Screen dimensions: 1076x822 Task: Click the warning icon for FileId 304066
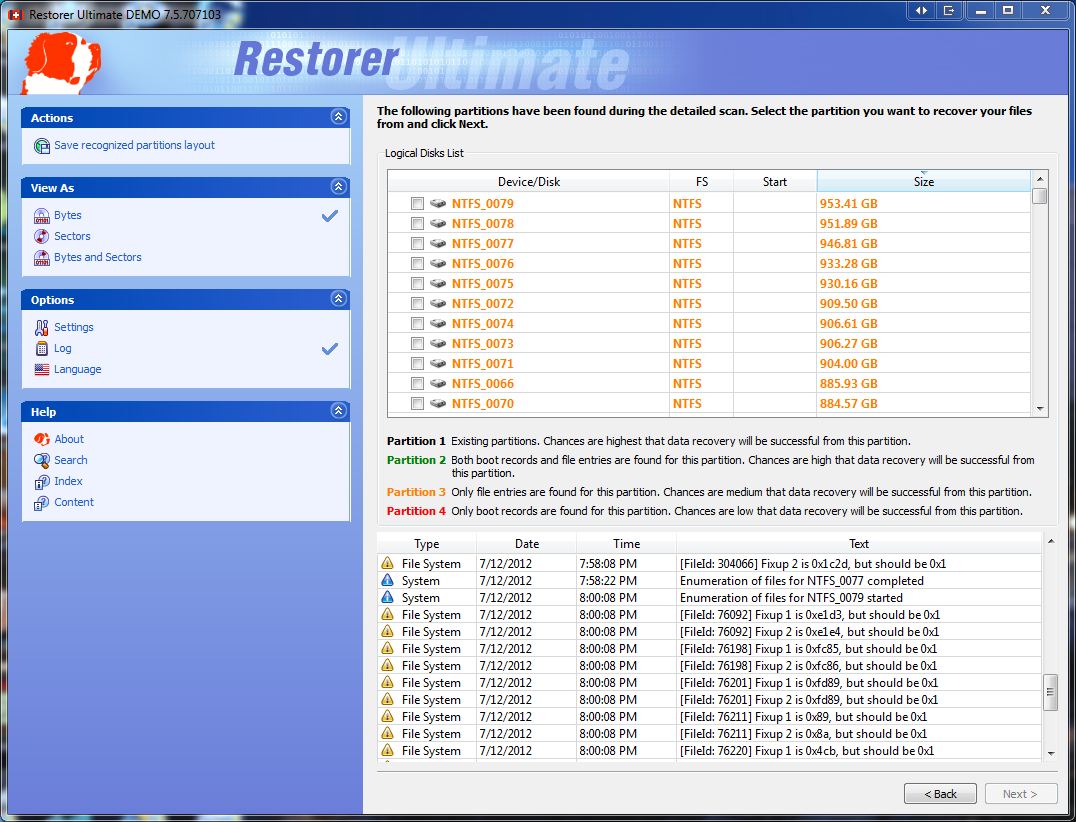coord(388,563)
